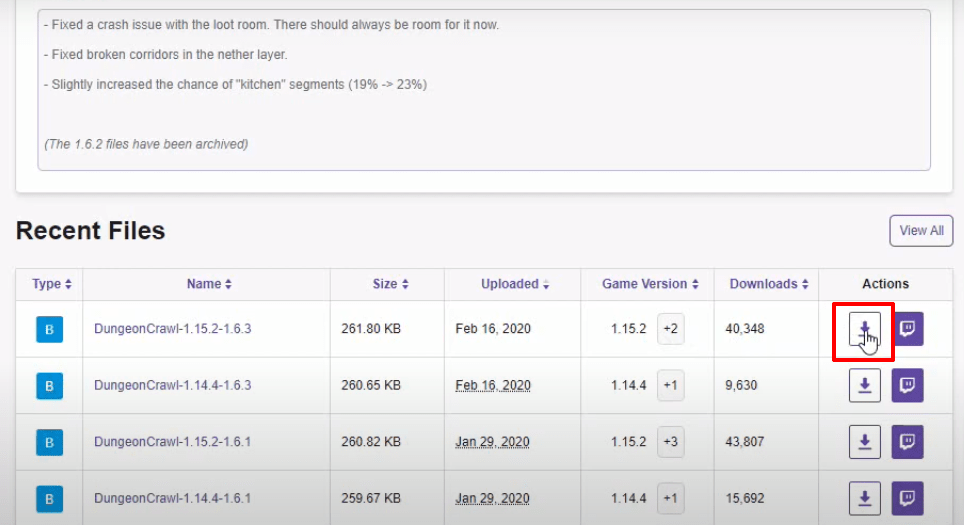The image size is (964, 525).
Task: Open the View All files button
Action: (x=921, y=231)
